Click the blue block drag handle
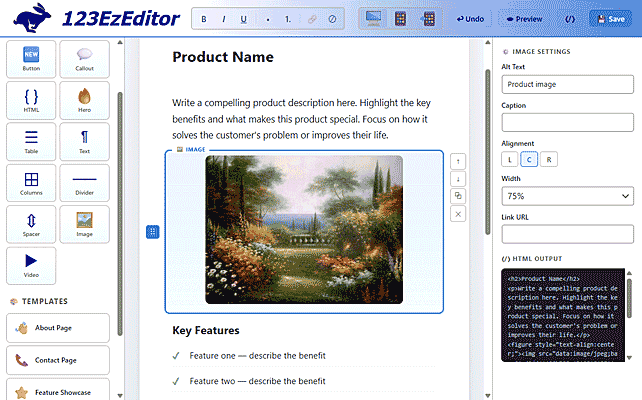642x400 pixels. (x=153, y=232)
